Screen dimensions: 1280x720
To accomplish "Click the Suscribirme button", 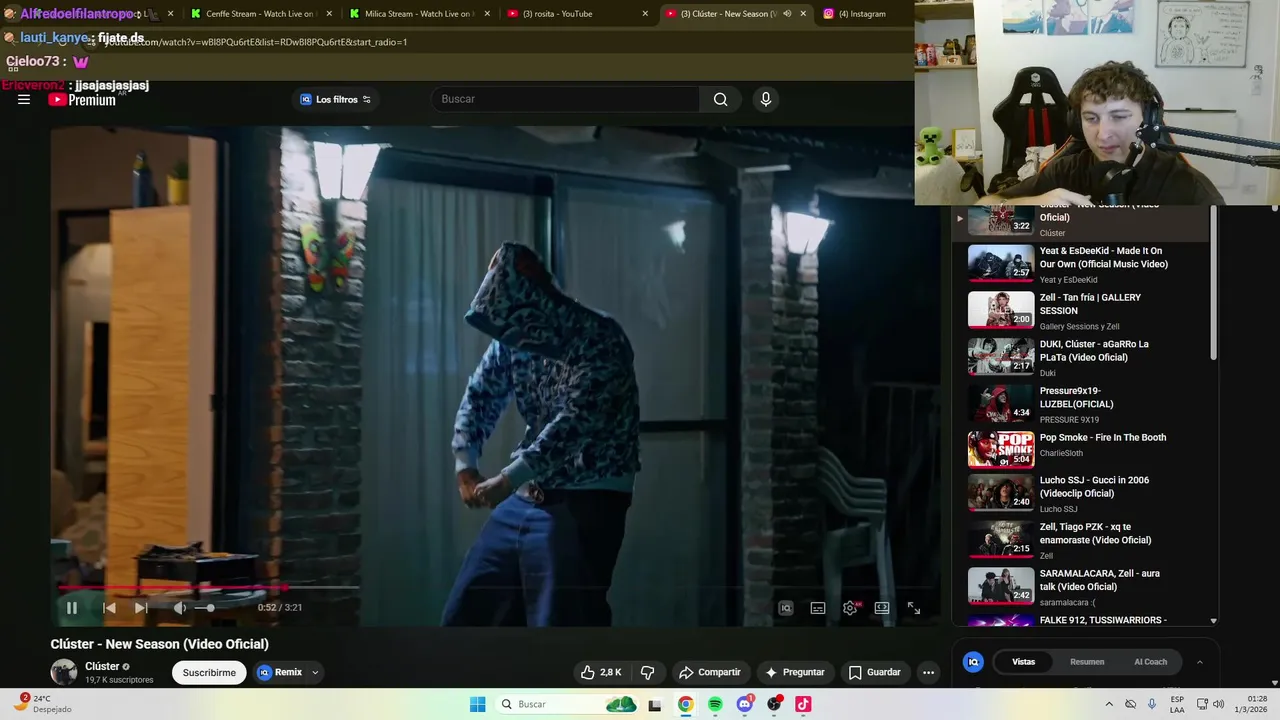I will [x=209, y=672].
